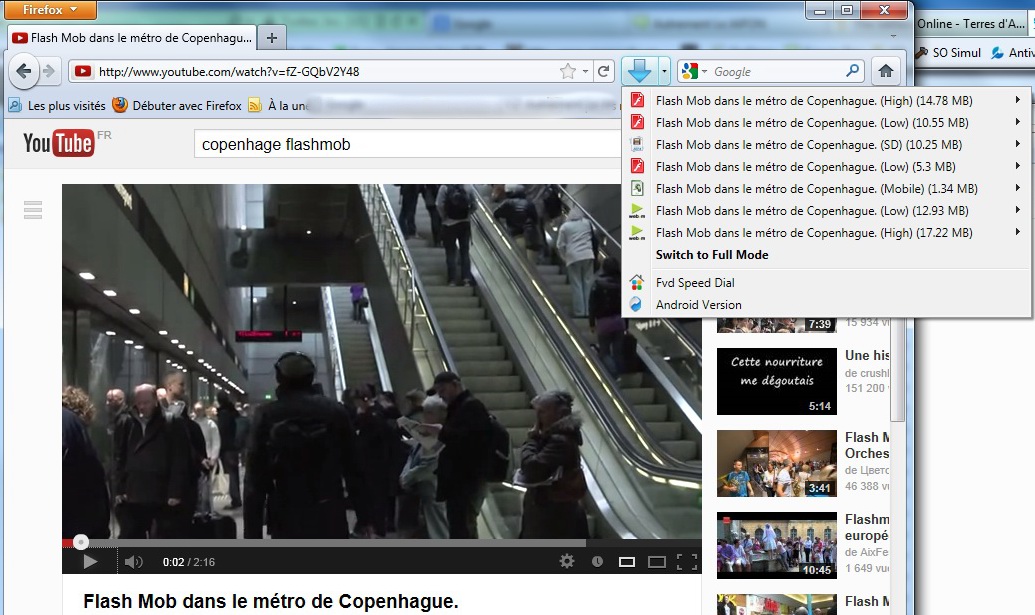Mute the video with the speaker icon
The width and height of the screenshot is (1035, 615).
coord(133,562)
